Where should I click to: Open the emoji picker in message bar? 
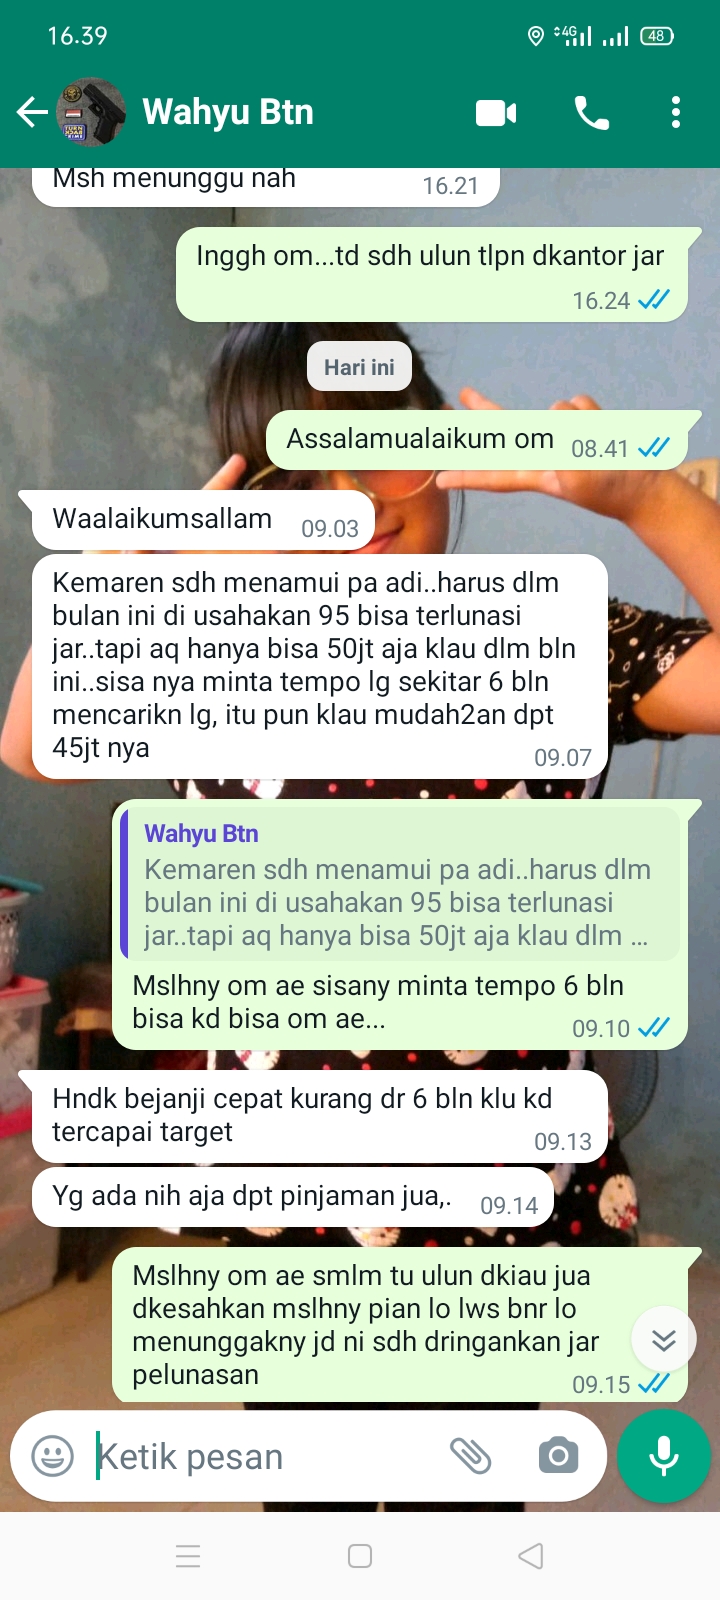coord(52,1456)
